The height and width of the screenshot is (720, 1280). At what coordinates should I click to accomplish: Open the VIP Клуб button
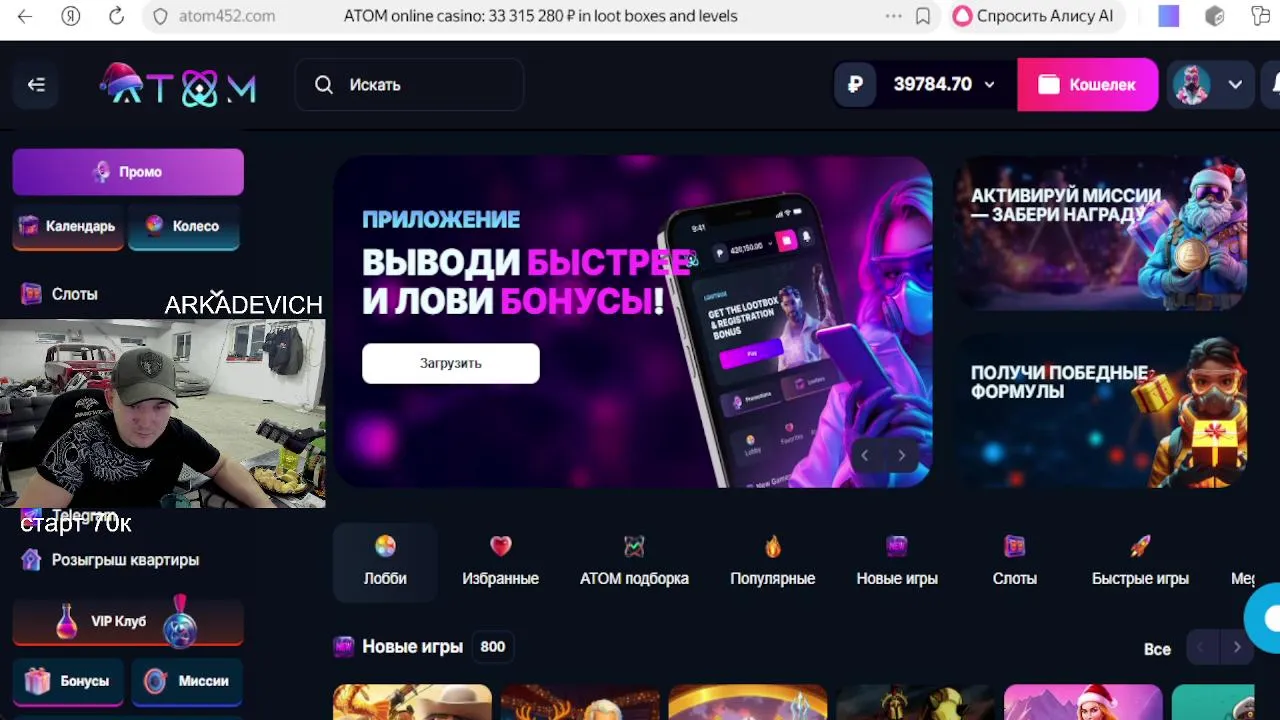click(128, 622)
